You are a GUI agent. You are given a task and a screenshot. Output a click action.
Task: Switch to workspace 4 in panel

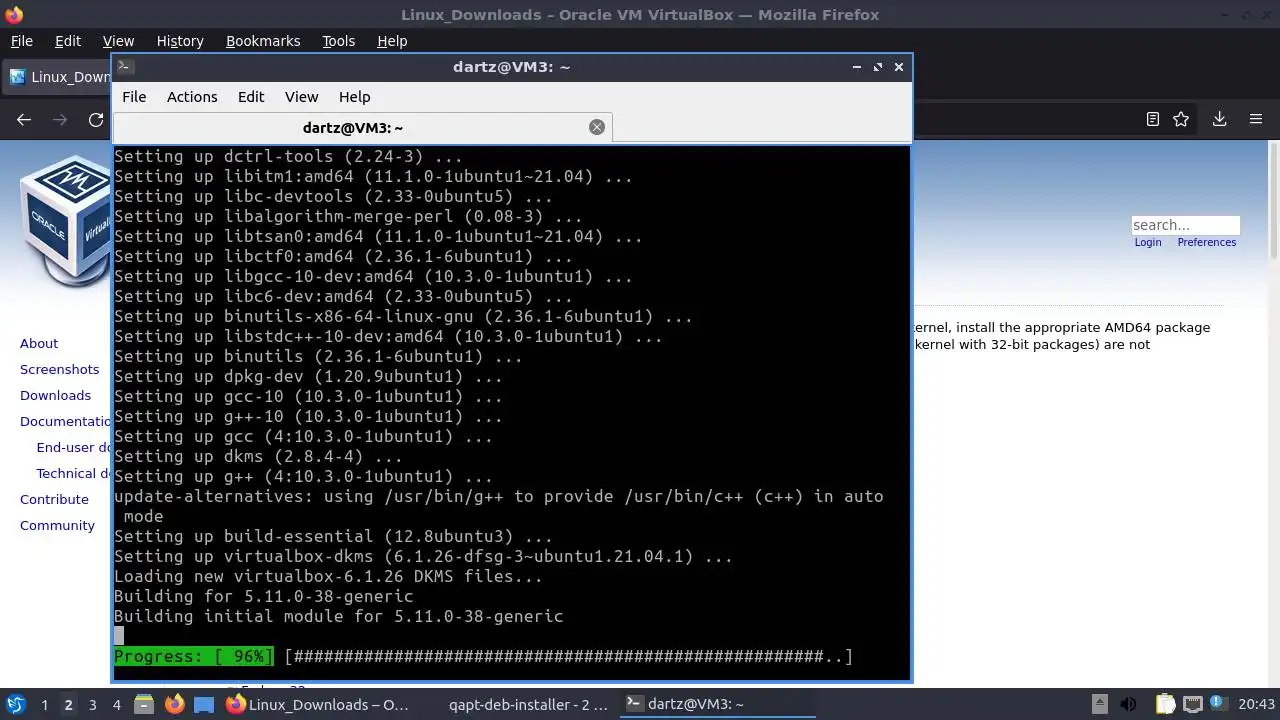pos(116,705)
